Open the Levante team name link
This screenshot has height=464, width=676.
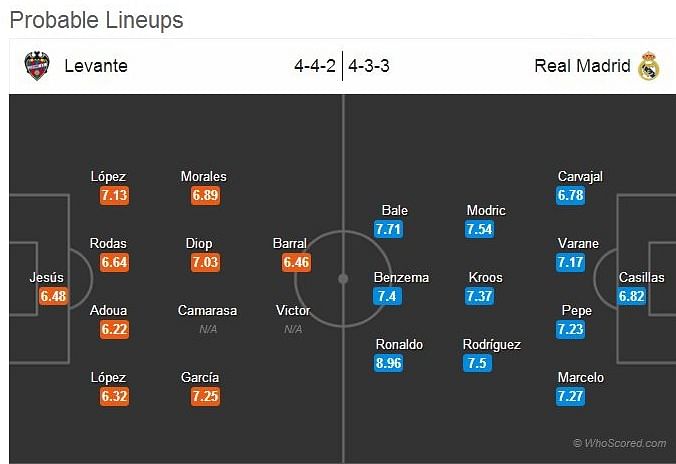(96, 66)
